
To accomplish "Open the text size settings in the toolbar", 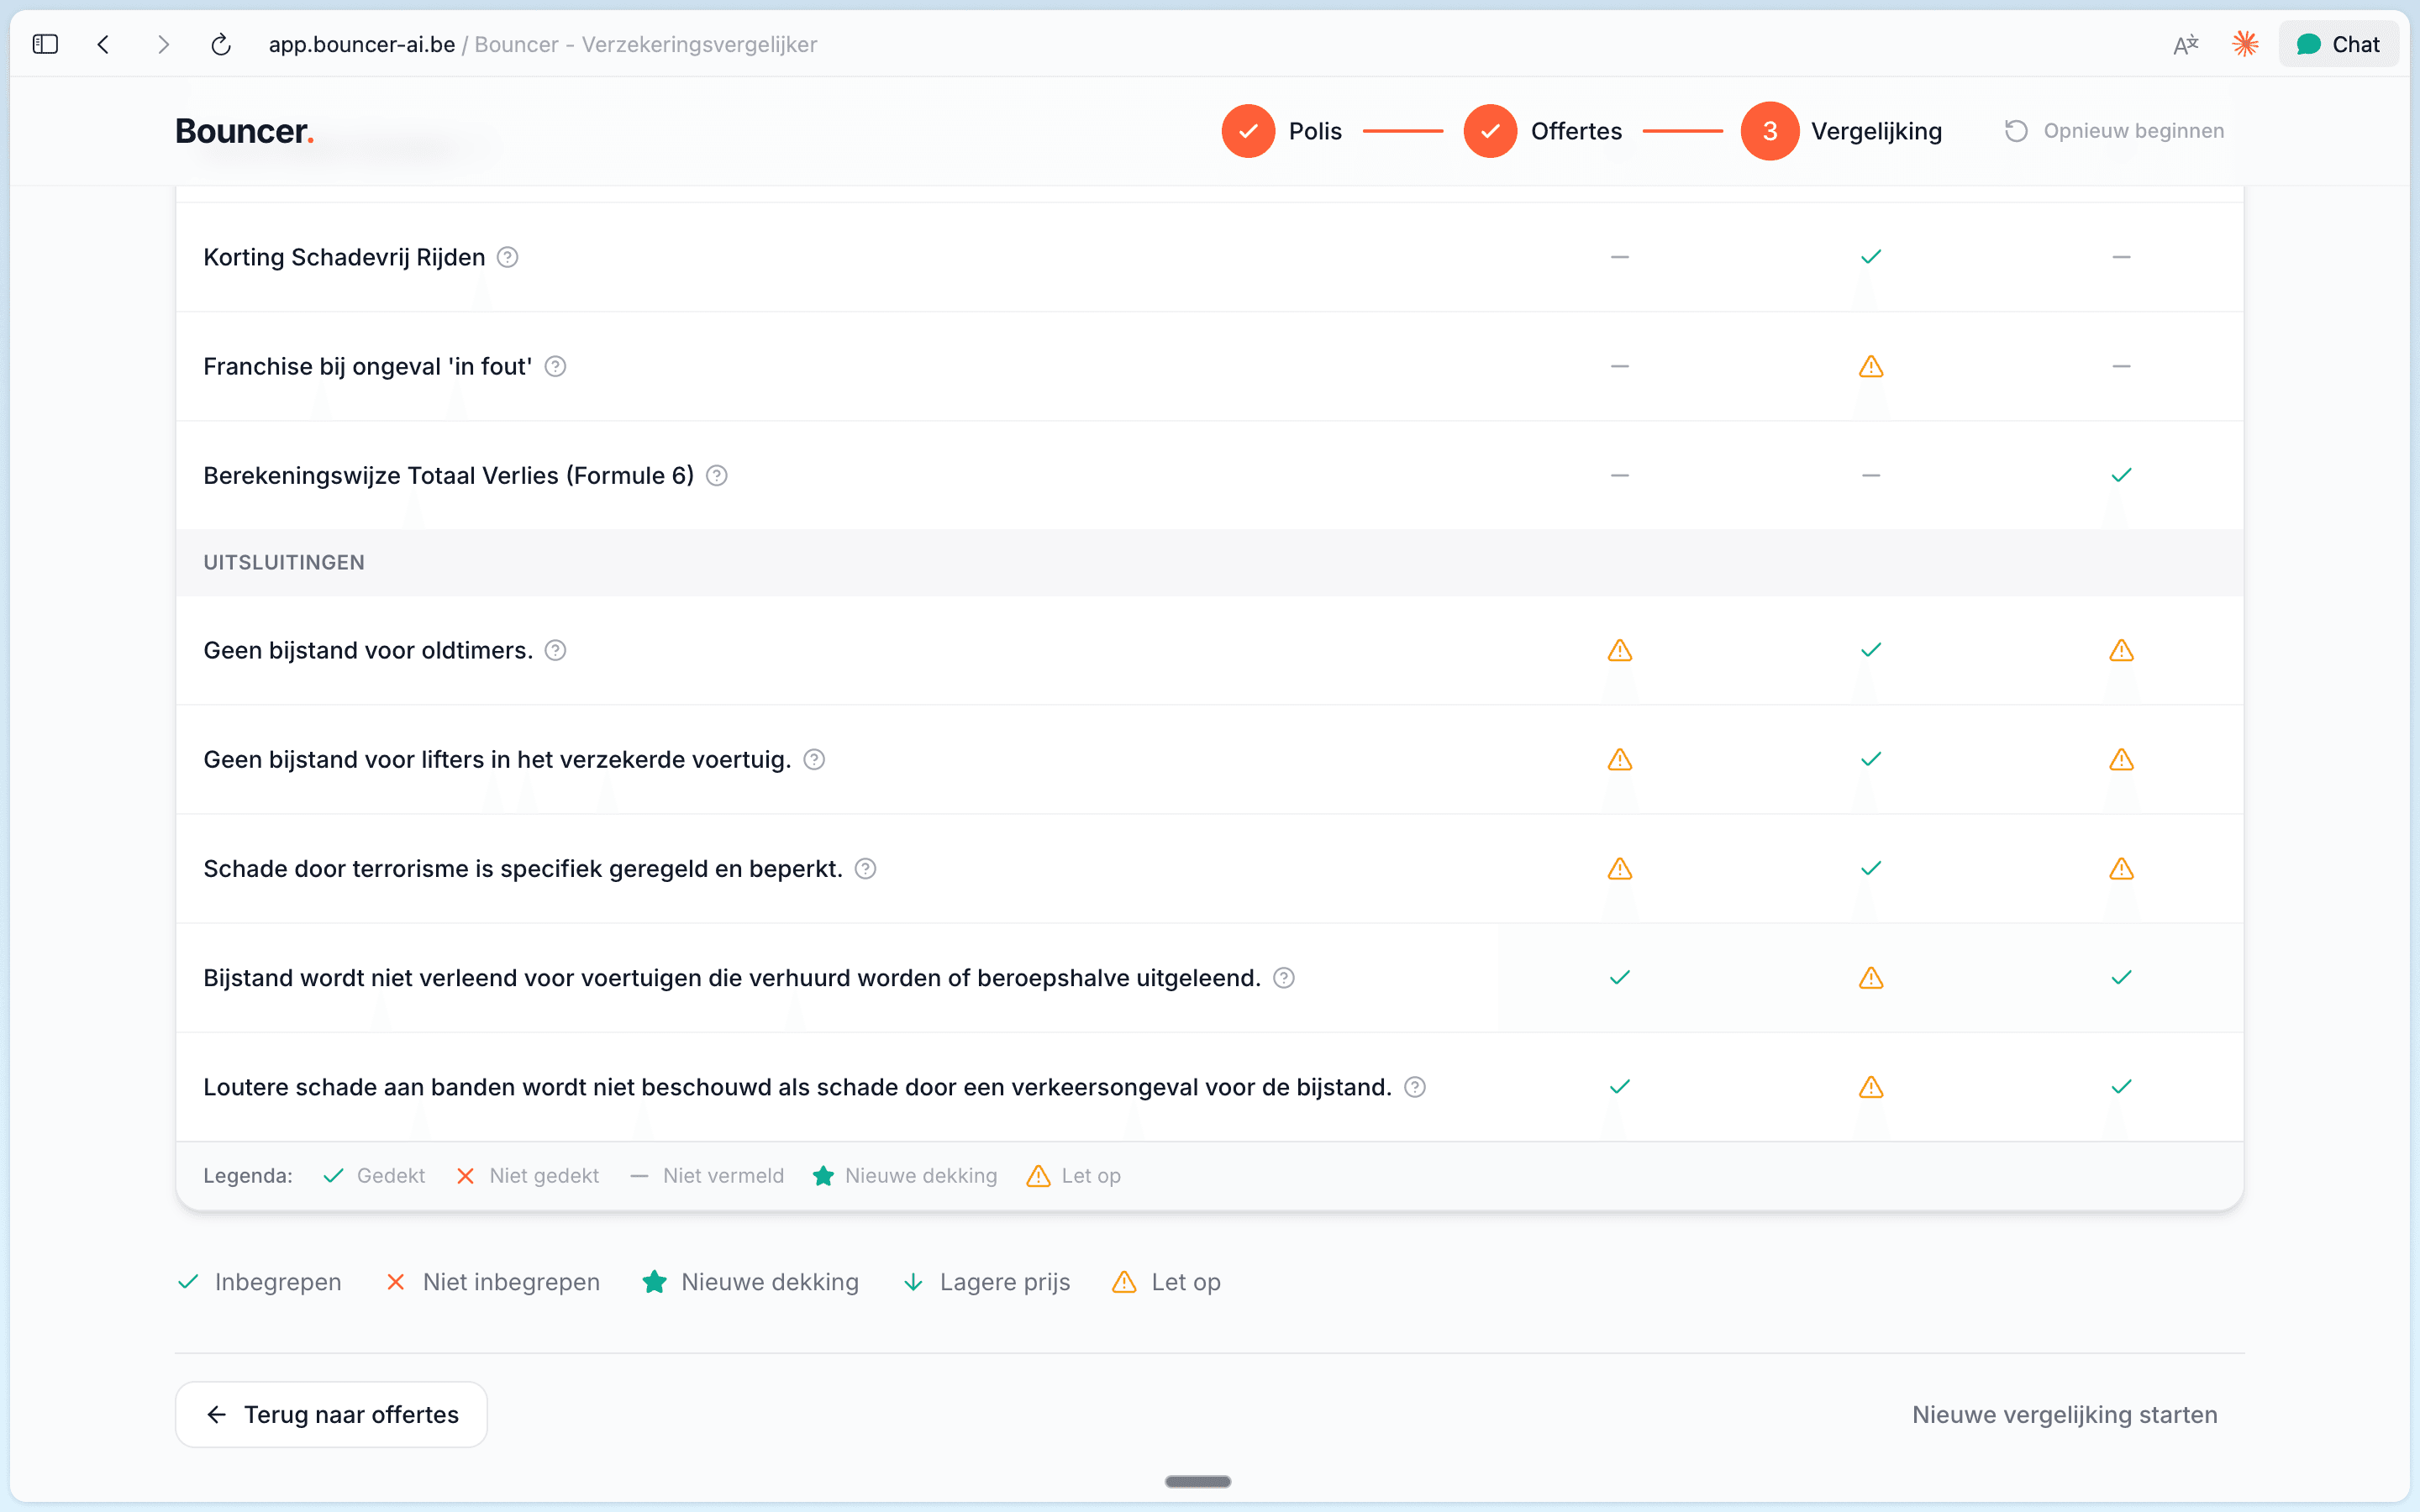I will point(2186,44).
